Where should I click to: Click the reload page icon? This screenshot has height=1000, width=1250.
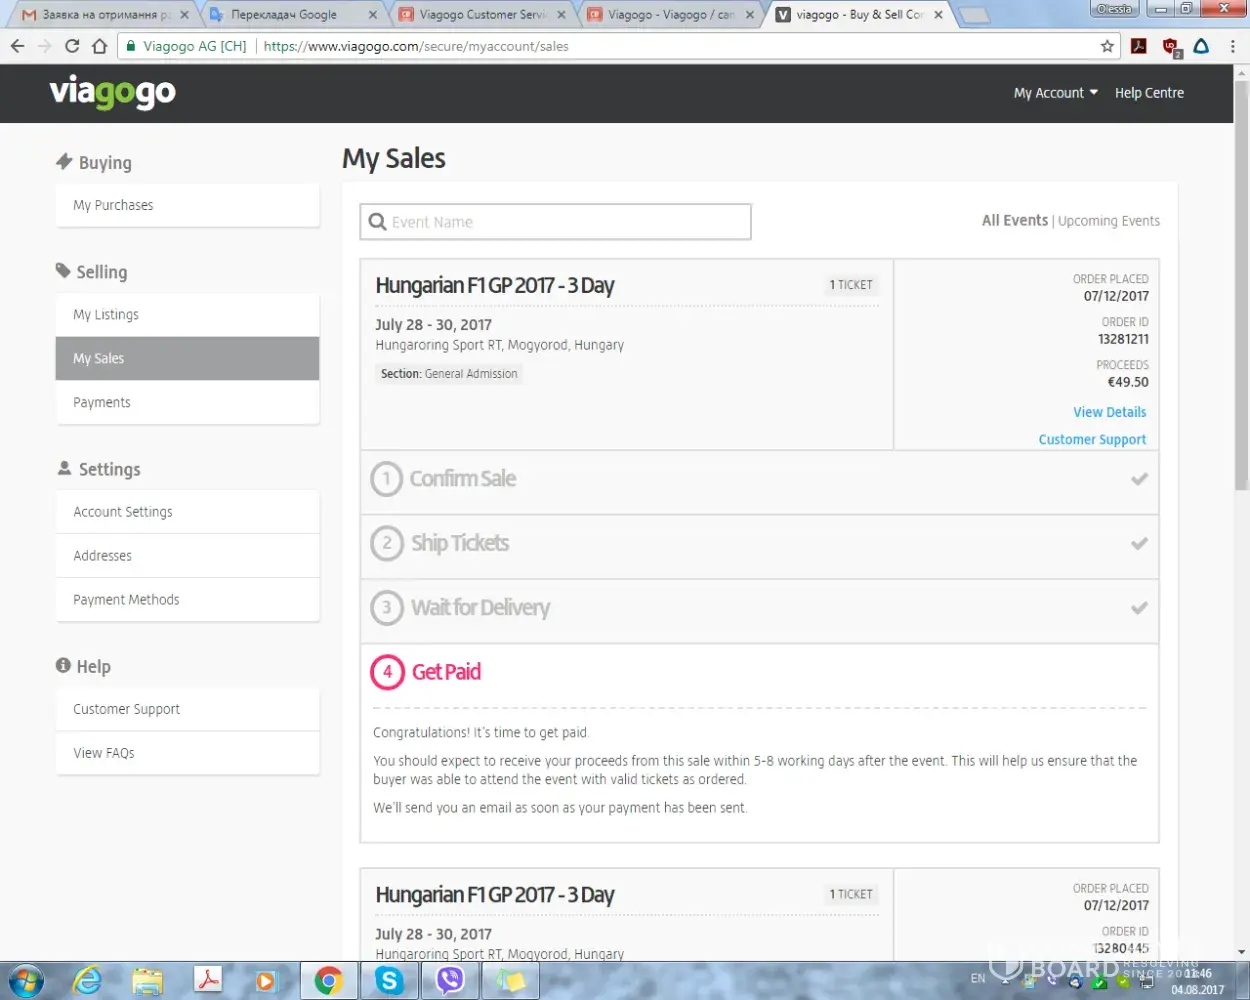72,46
